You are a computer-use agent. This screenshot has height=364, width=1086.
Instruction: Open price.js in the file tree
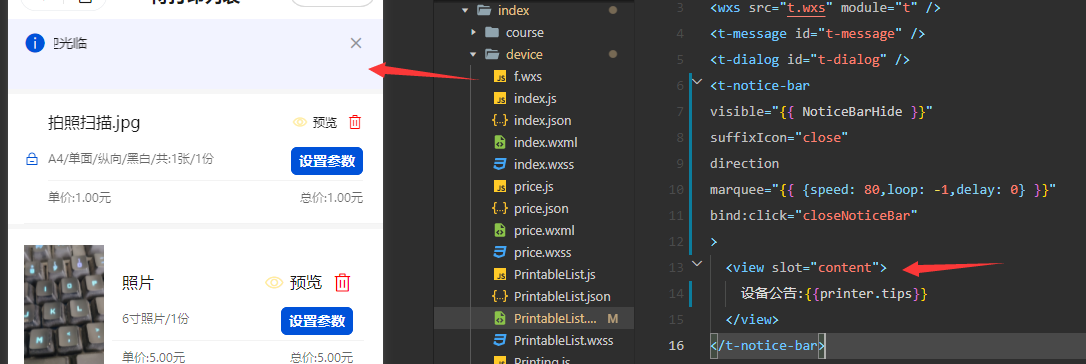pos(533,186)
